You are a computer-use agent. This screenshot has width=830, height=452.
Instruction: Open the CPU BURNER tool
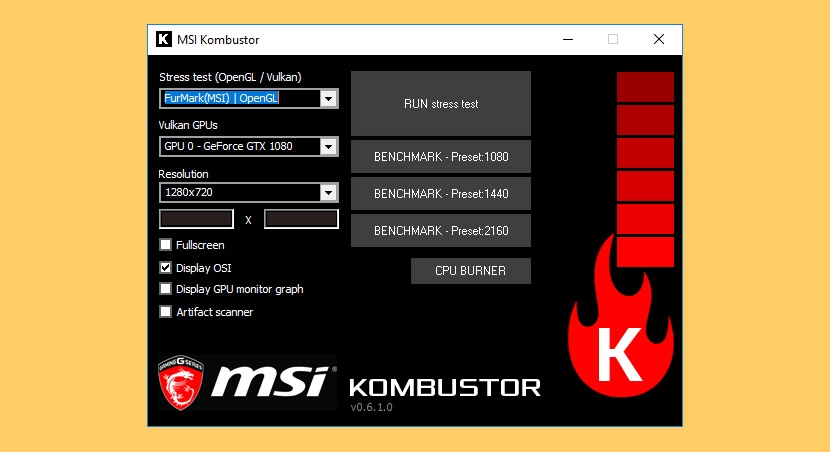pos(471,271)
